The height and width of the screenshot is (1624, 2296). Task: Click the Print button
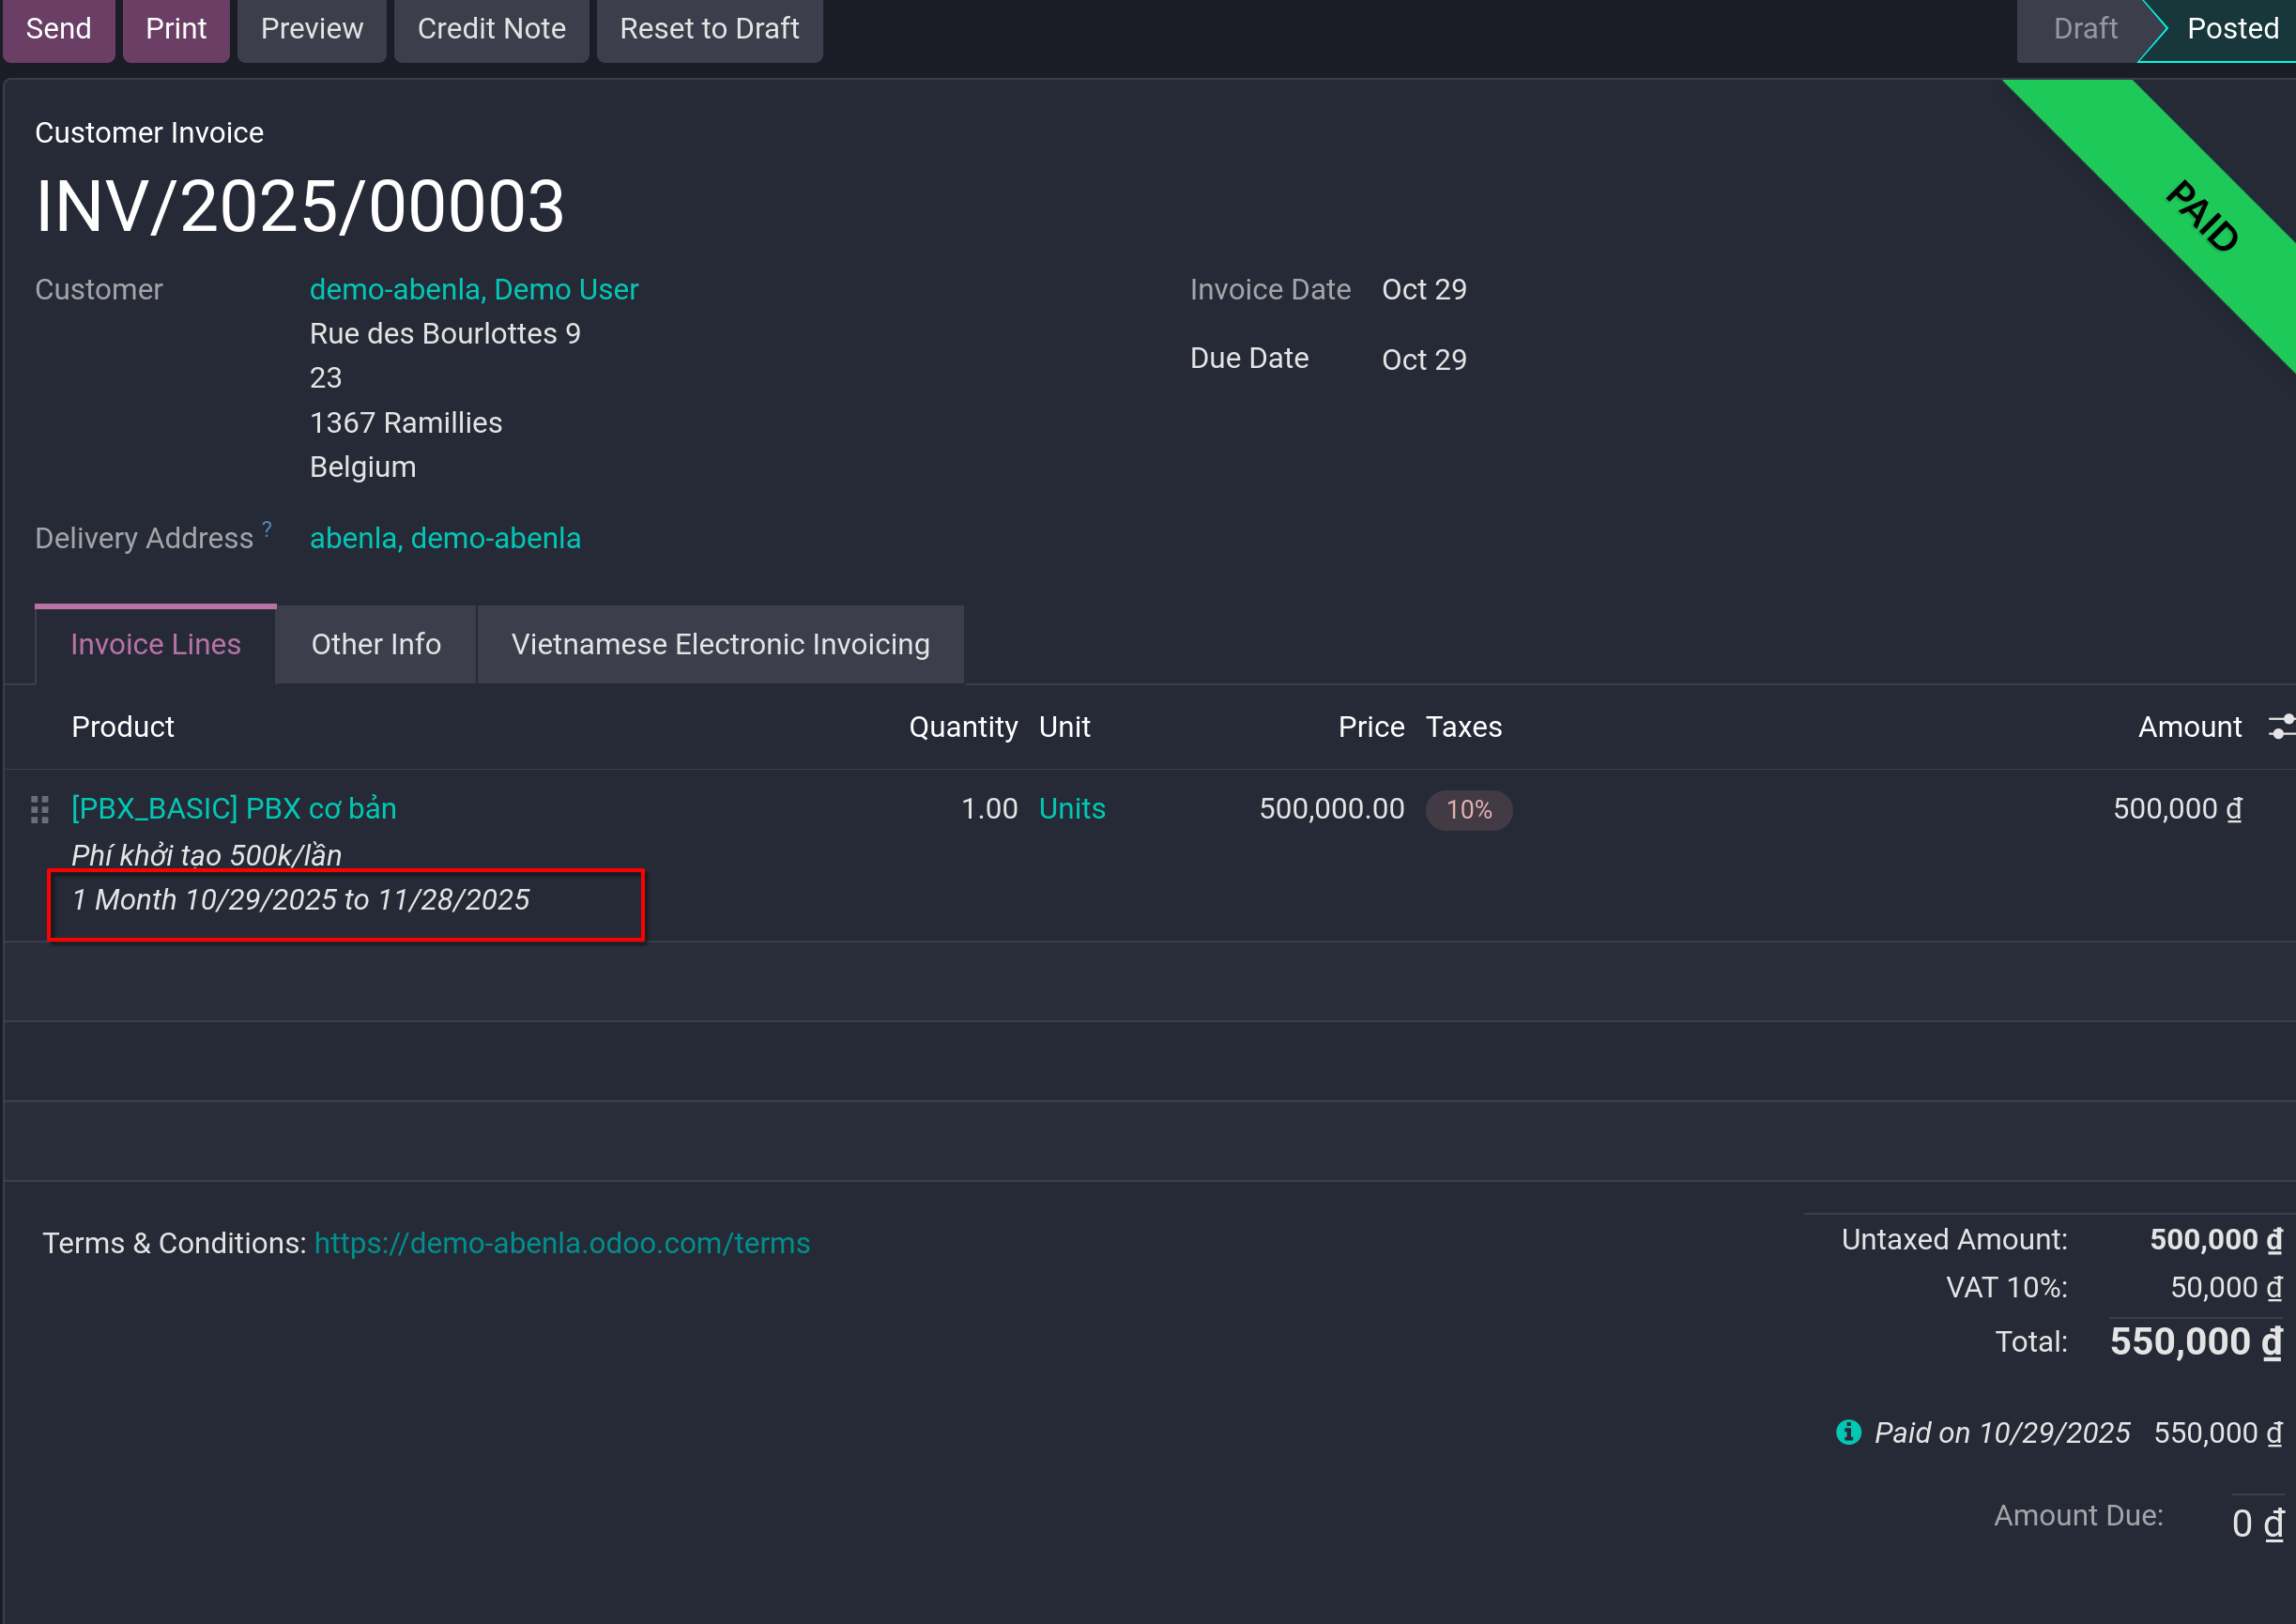tap(176, 29)
